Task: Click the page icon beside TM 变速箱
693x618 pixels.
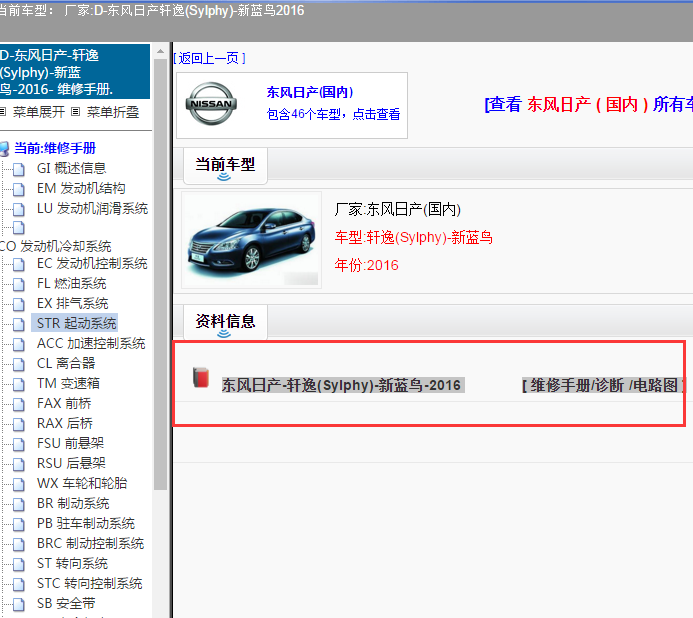Action: click(x=19, y=384)
